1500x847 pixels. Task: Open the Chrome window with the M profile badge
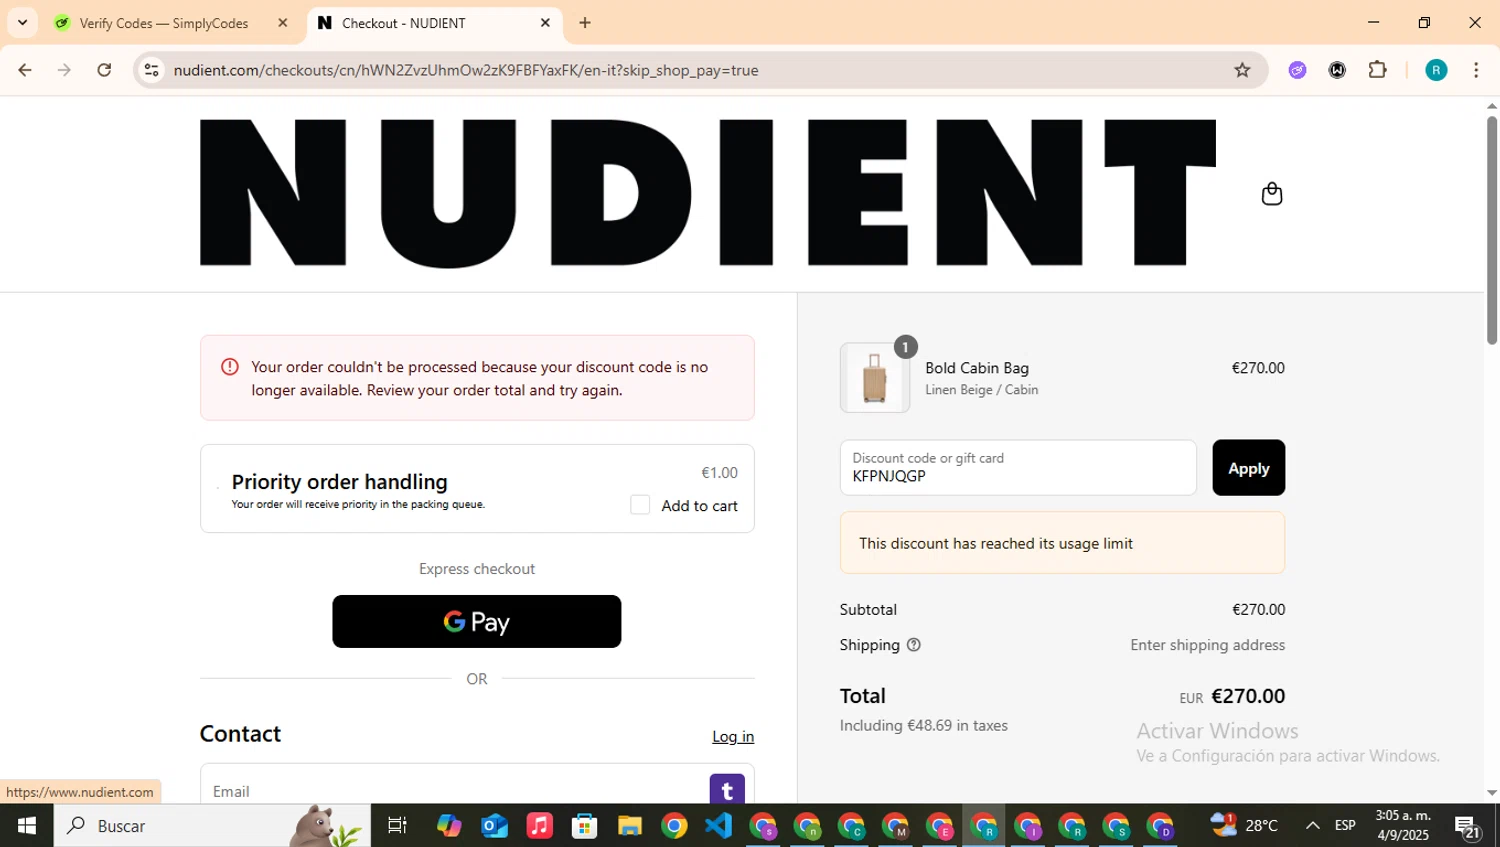(896, 826)
